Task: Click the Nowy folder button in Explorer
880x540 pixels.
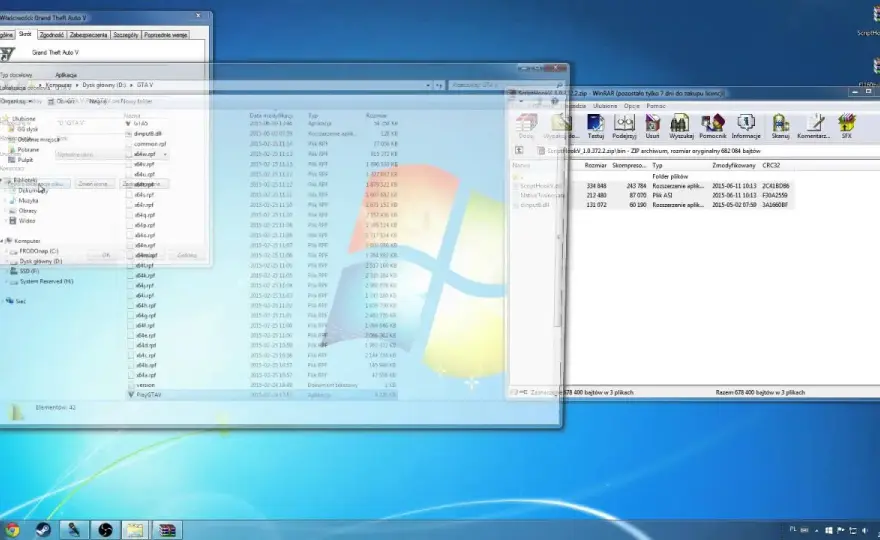Action: click(136, 102)
